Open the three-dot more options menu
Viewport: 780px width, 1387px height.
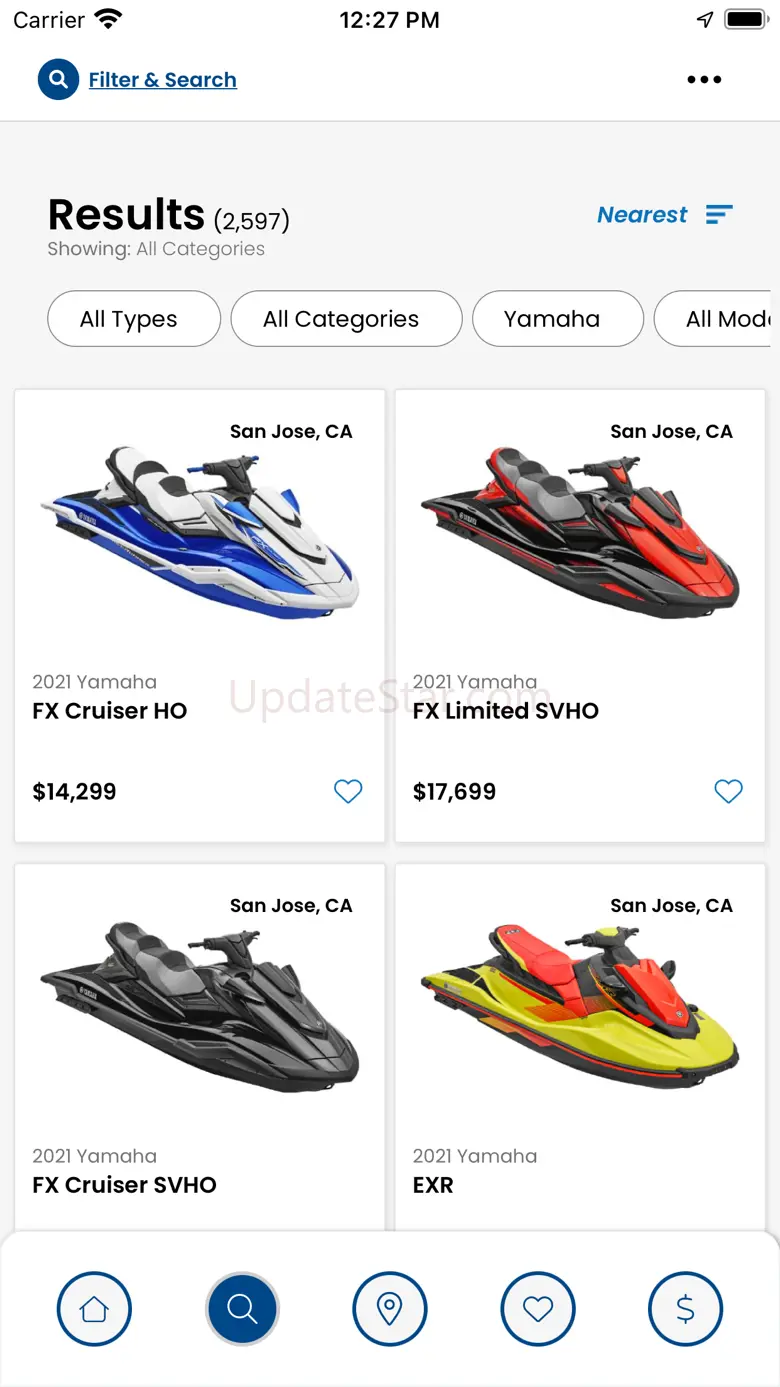pos(704,80)
